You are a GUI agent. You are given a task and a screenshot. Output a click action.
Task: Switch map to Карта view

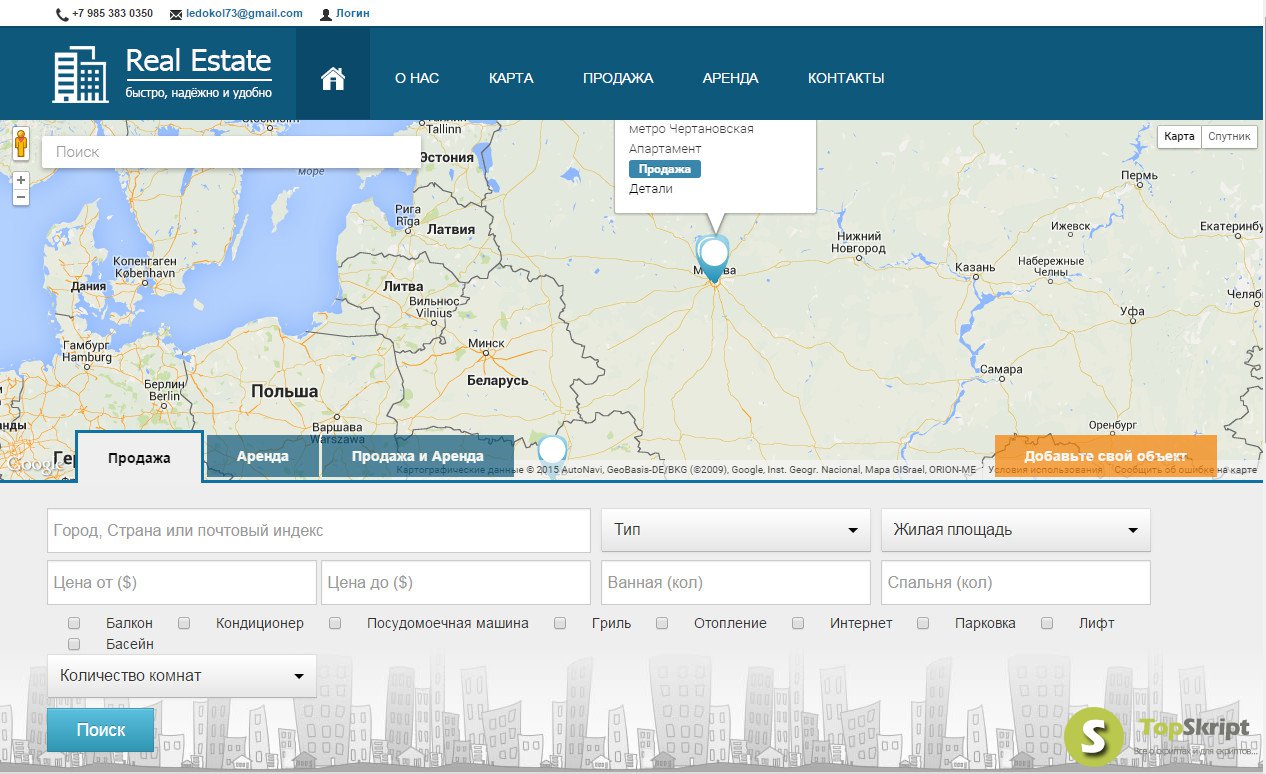pyautogui.click(x=1180, y=136)
